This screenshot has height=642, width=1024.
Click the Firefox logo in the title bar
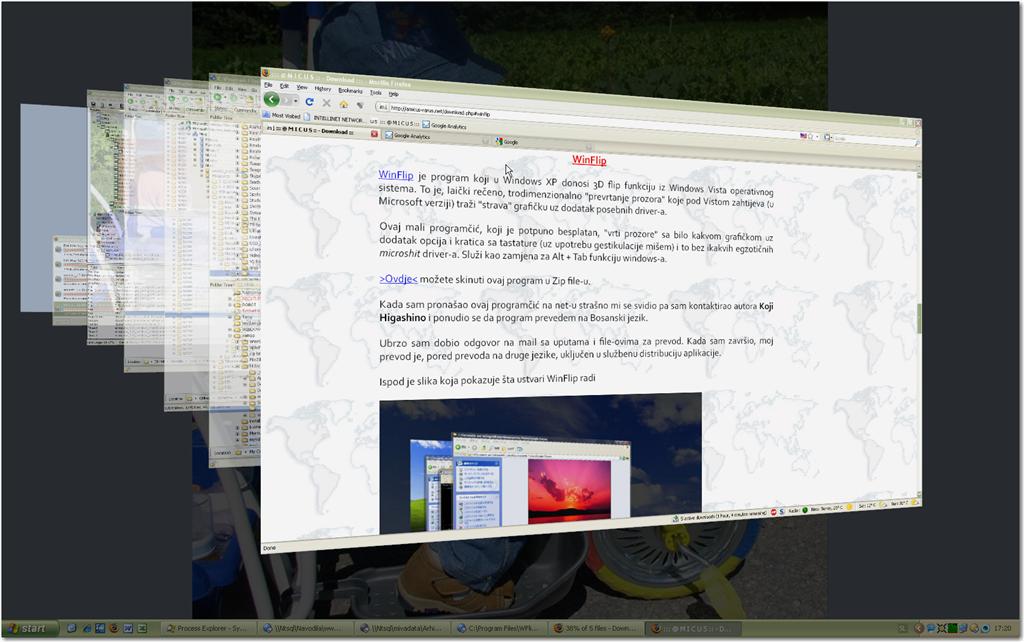pyautogui.click(x=266, y=73)
